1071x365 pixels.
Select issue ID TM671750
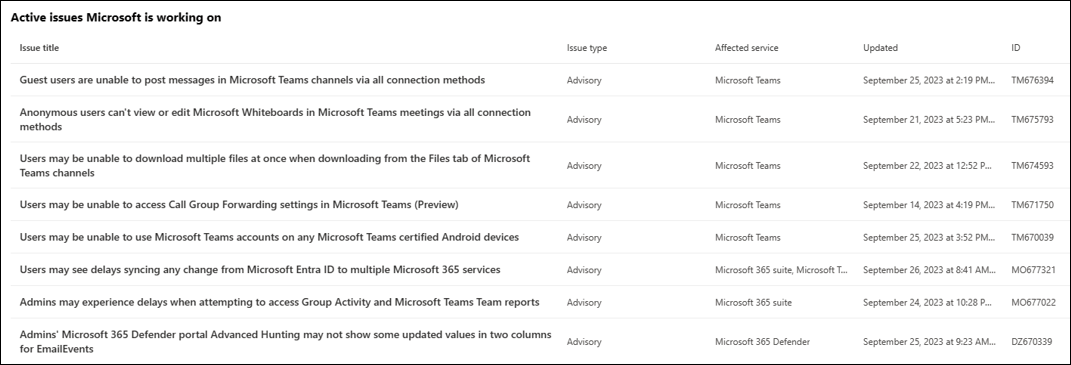point(1032,205)
